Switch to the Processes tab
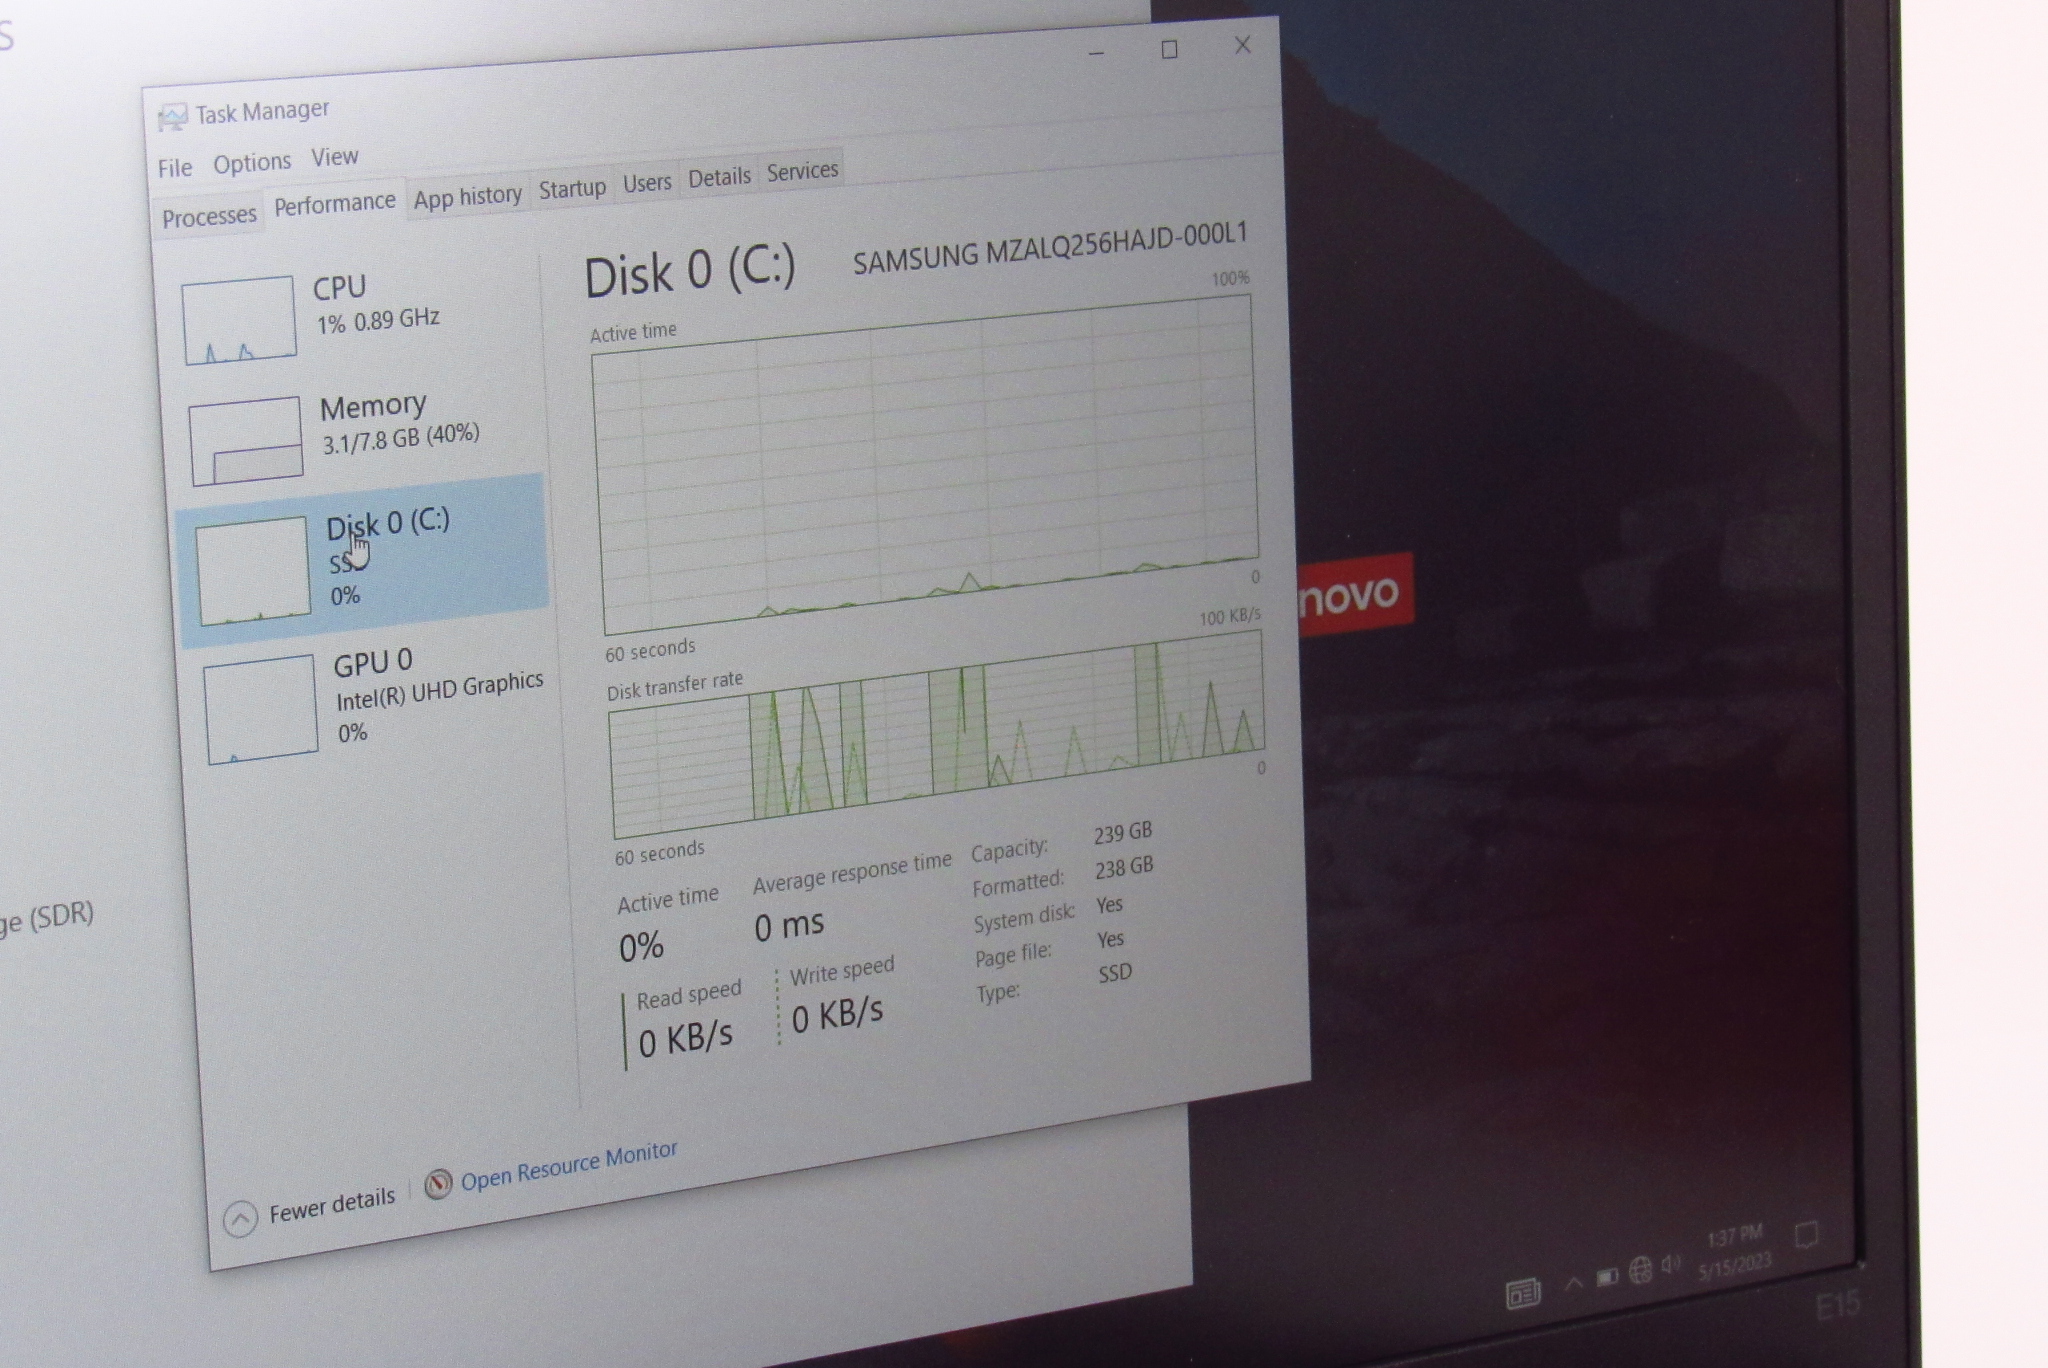Viewport: 2048px width, 1368px height. 209,216
